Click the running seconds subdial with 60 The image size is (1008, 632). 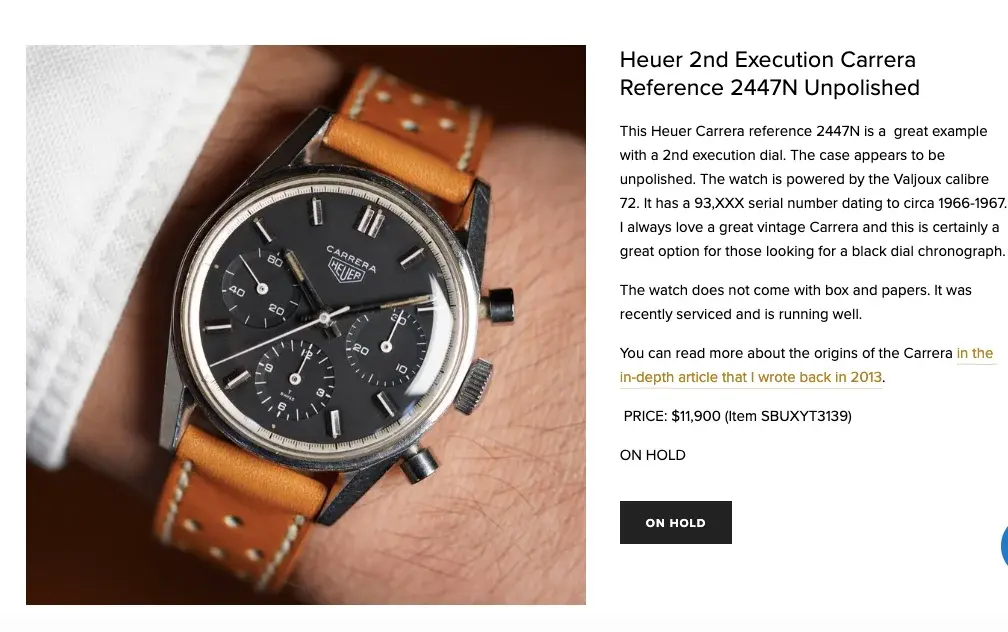coord(261,288)
